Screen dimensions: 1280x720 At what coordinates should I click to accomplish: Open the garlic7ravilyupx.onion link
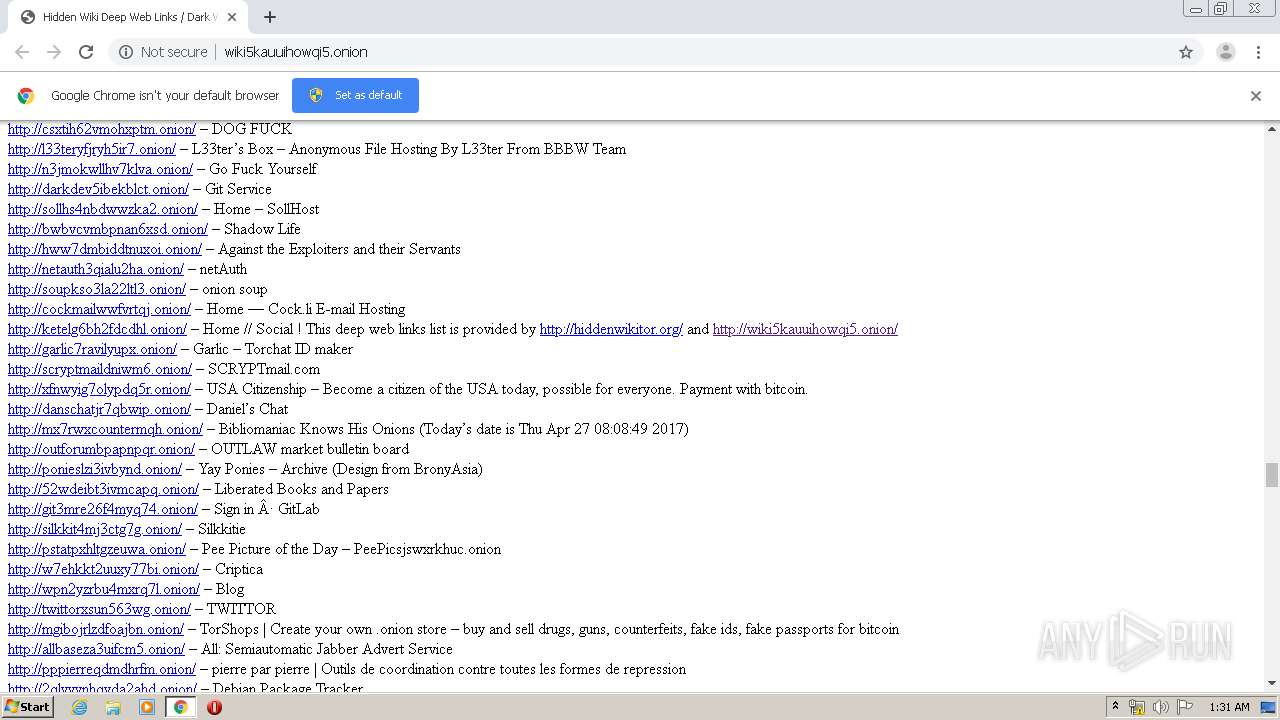point(92,349)
